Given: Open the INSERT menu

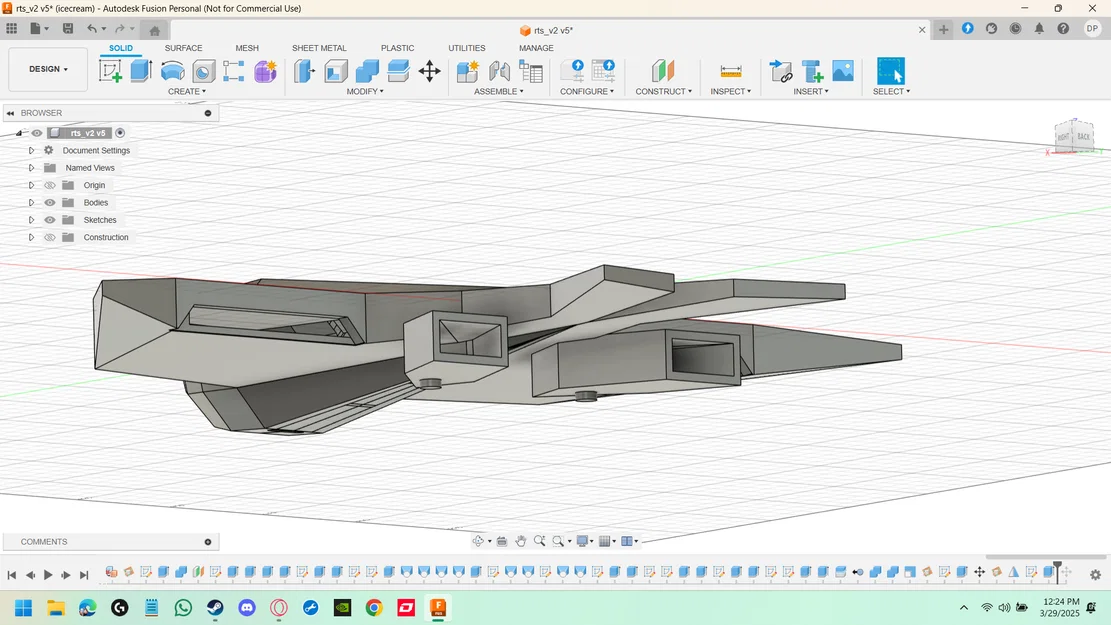Looking at the screenshot, I should 811,91.
